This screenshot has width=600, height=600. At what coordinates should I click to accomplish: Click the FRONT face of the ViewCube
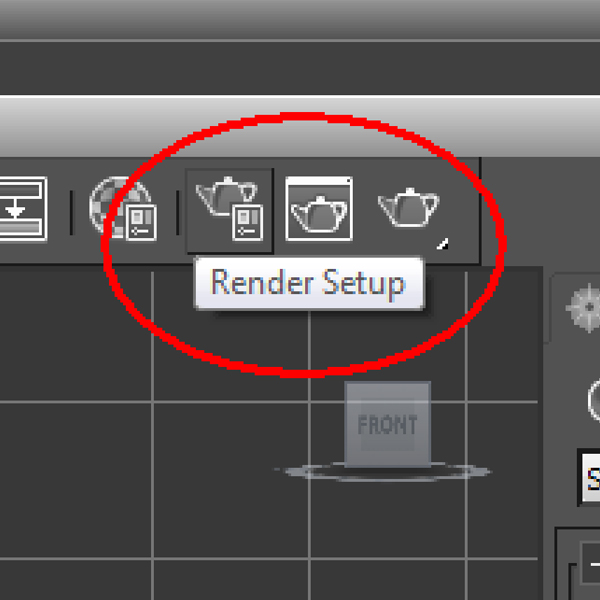click(x=388, y=424)
